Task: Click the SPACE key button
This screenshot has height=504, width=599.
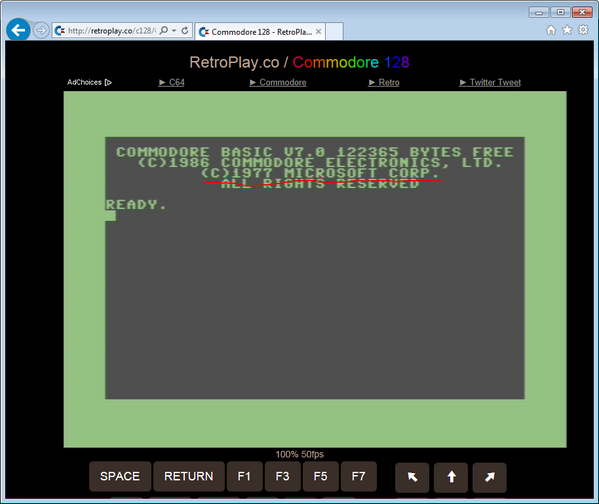Action: click(120, 476)
